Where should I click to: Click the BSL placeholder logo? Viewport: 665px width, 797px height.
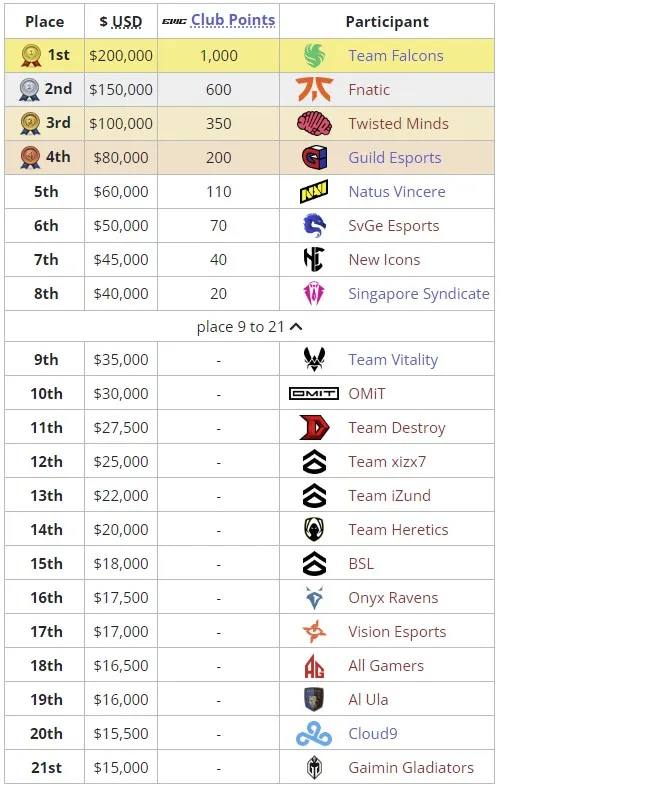(314, 564)
